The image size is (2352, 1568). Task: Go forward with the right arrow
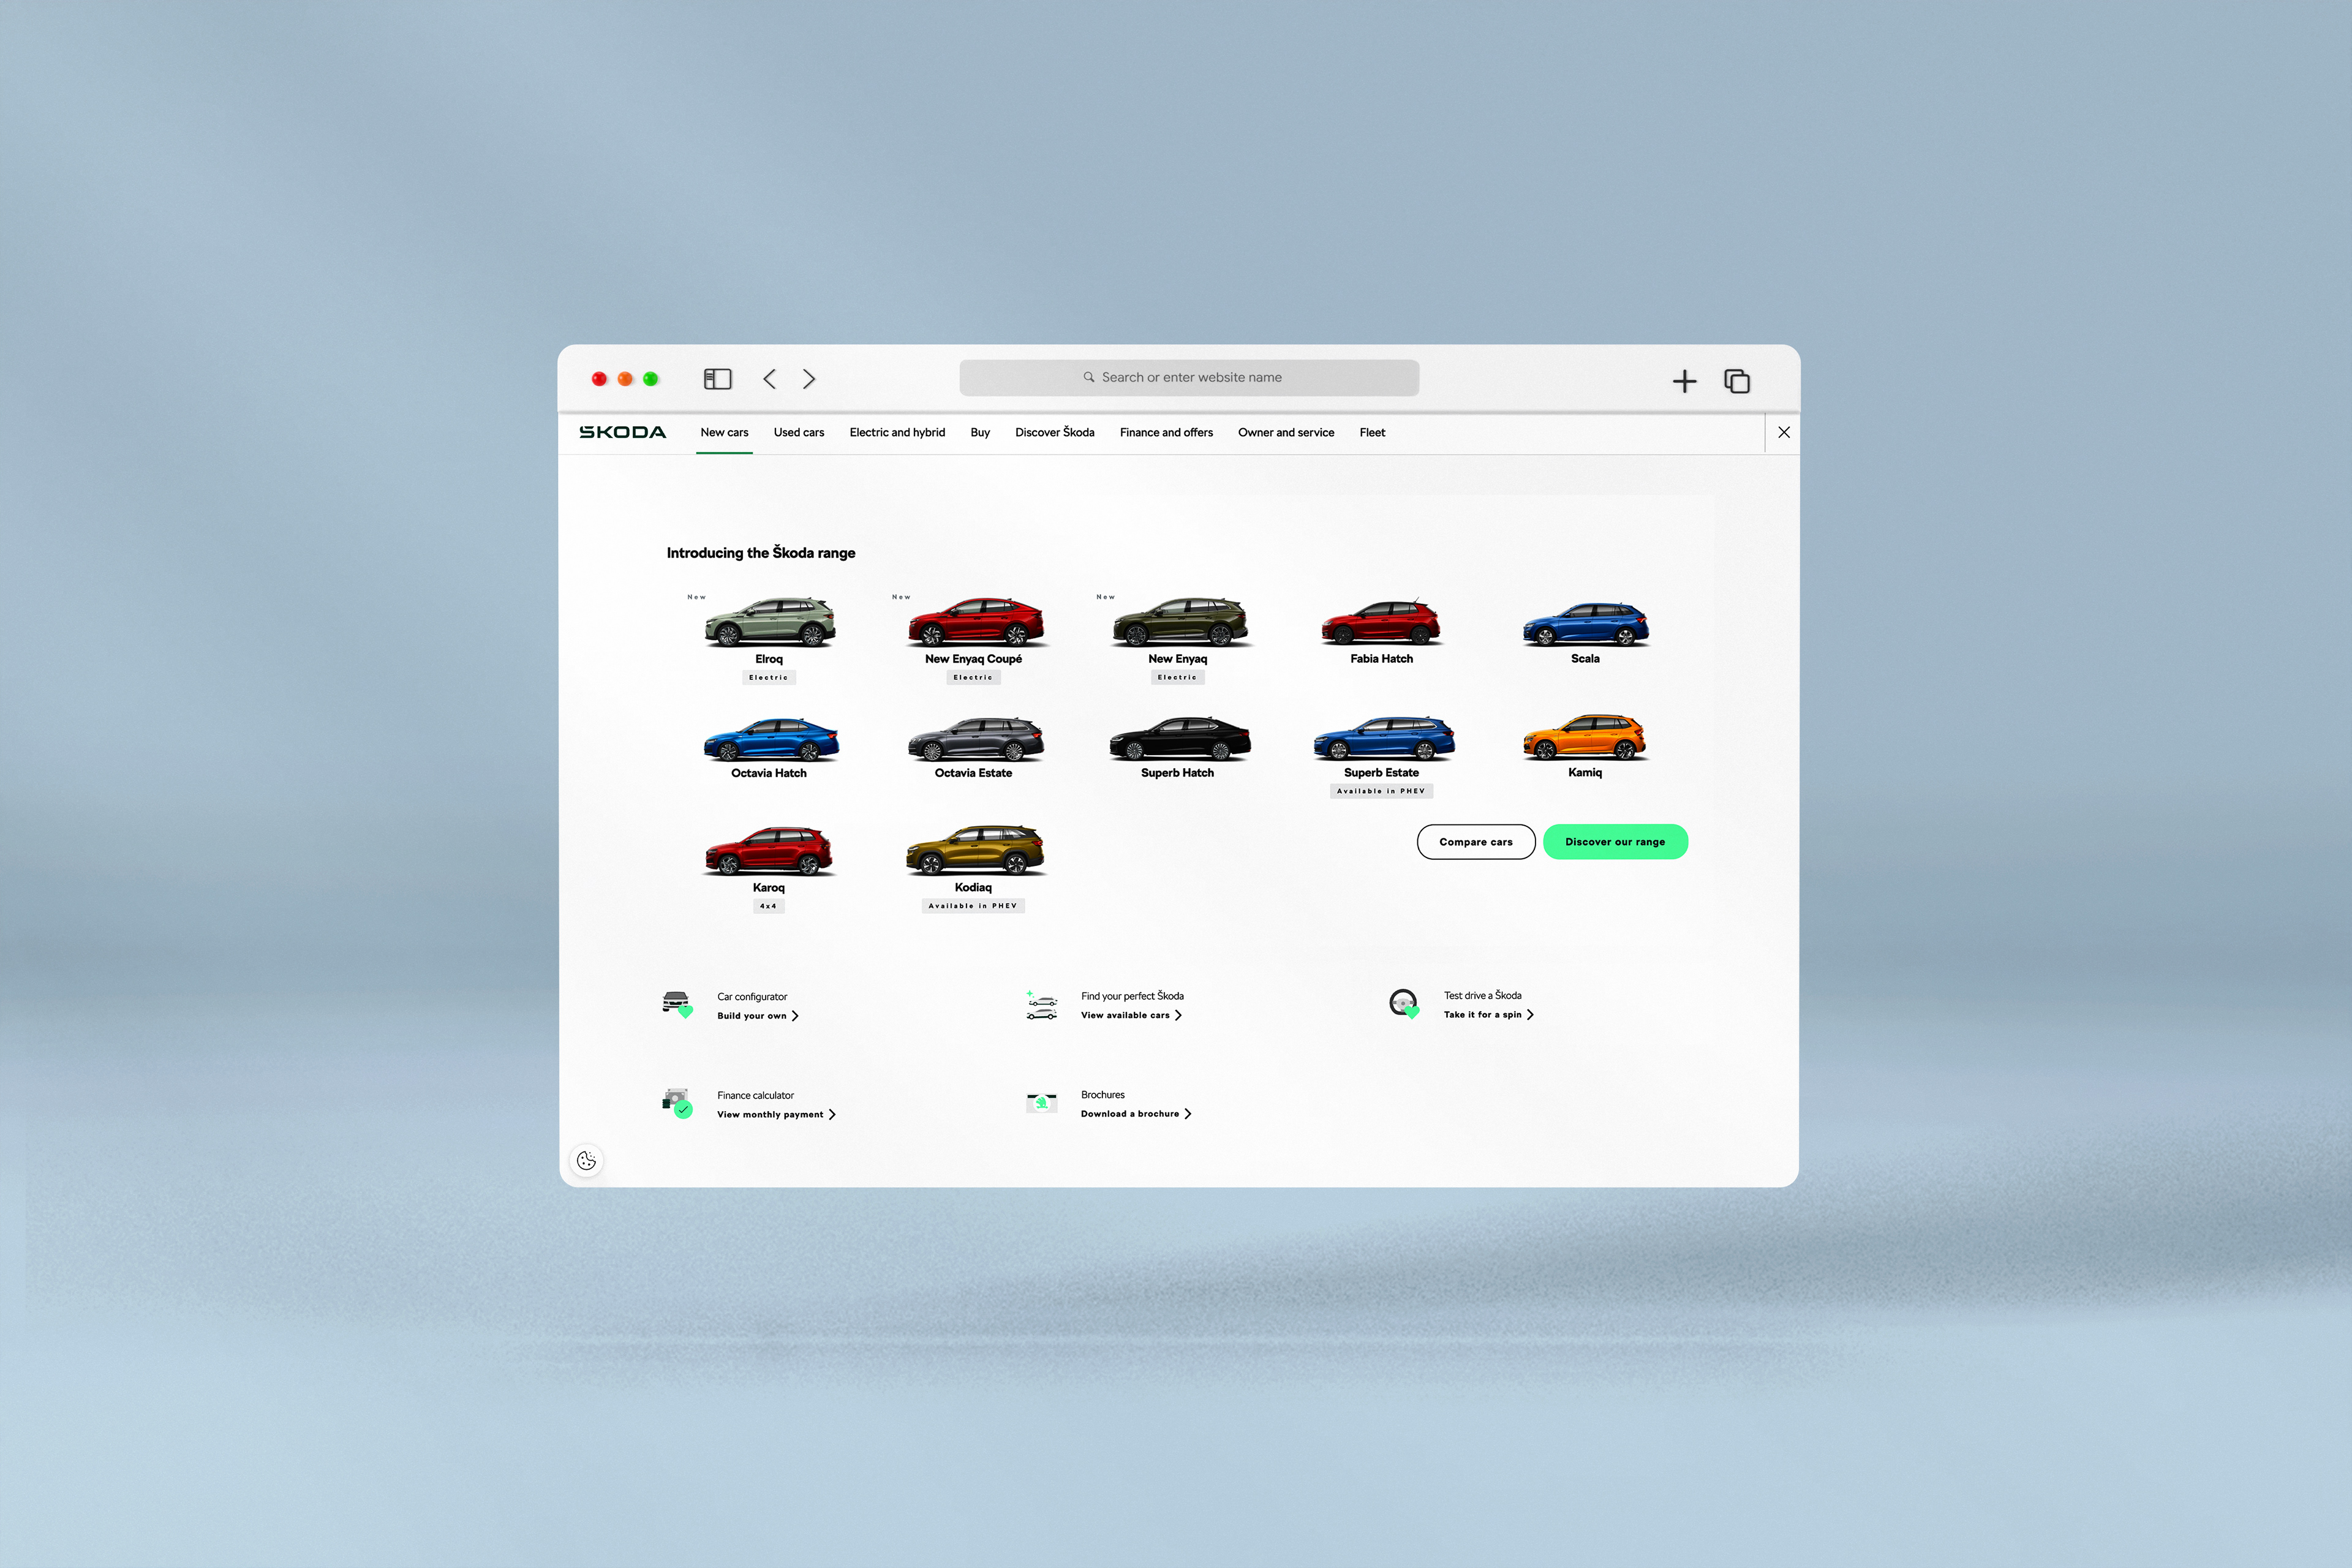(809, 379)
